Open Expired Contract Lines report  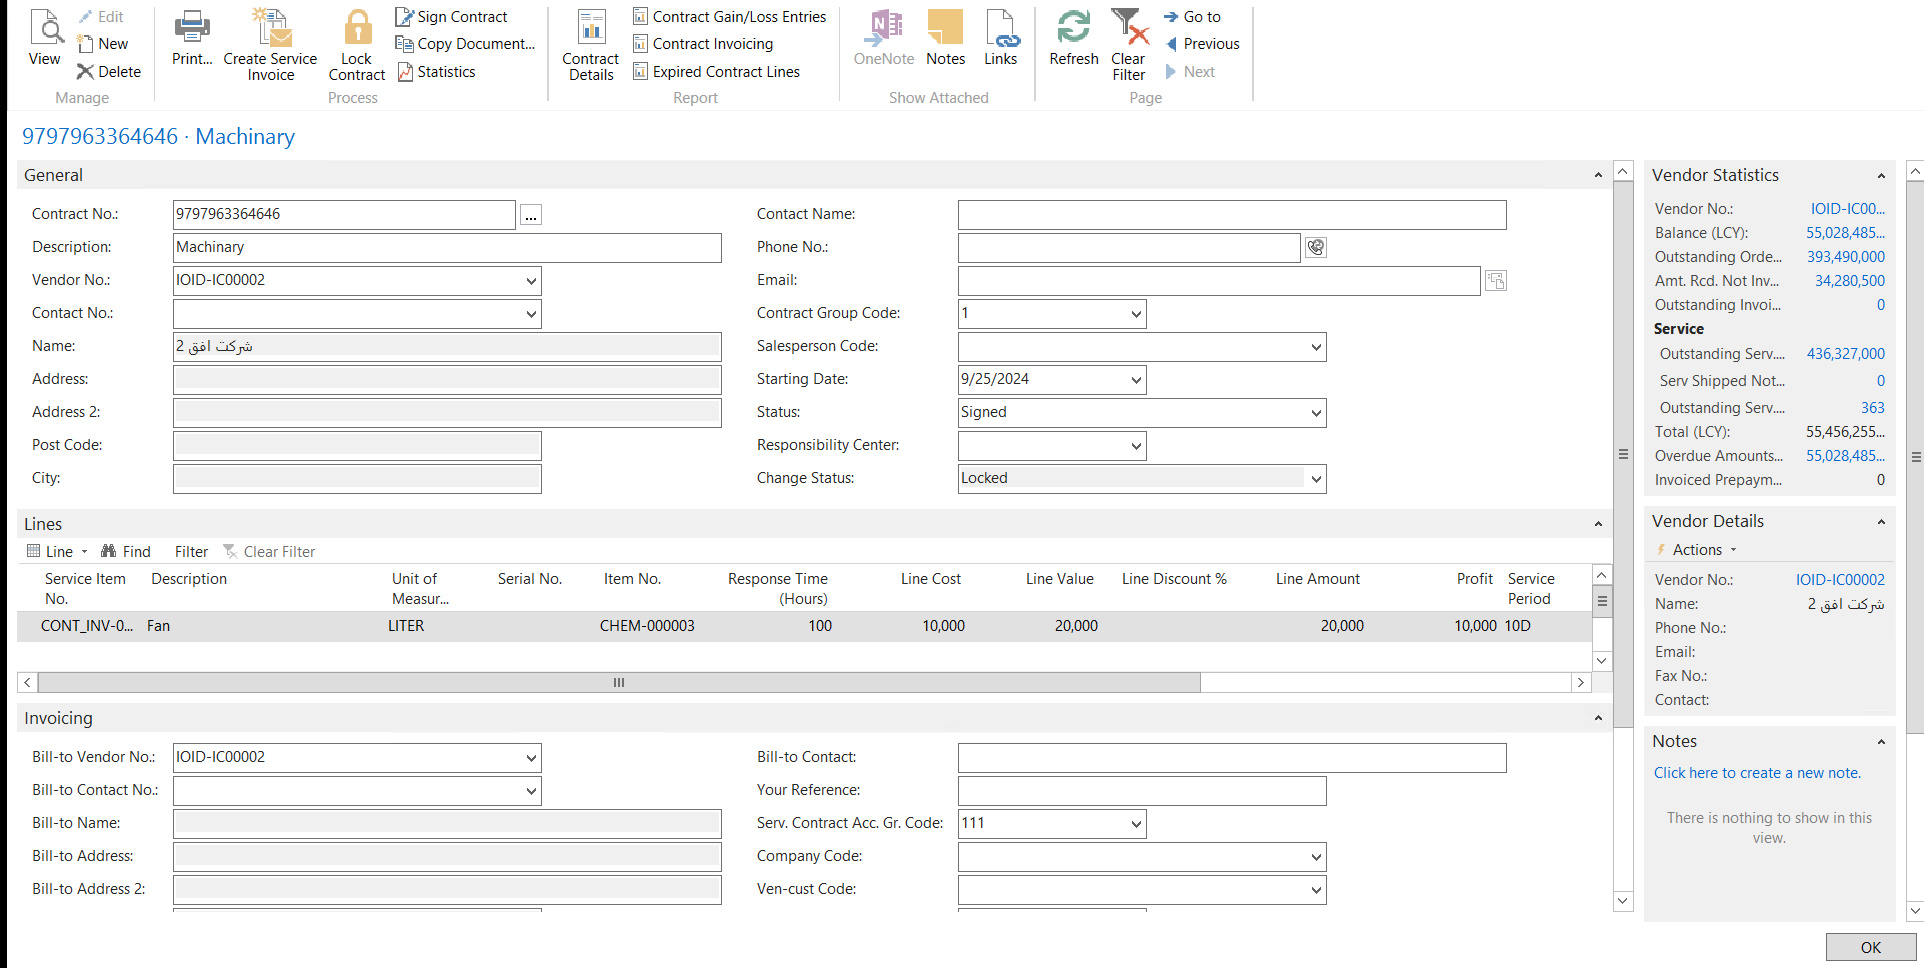coord(716,72)
